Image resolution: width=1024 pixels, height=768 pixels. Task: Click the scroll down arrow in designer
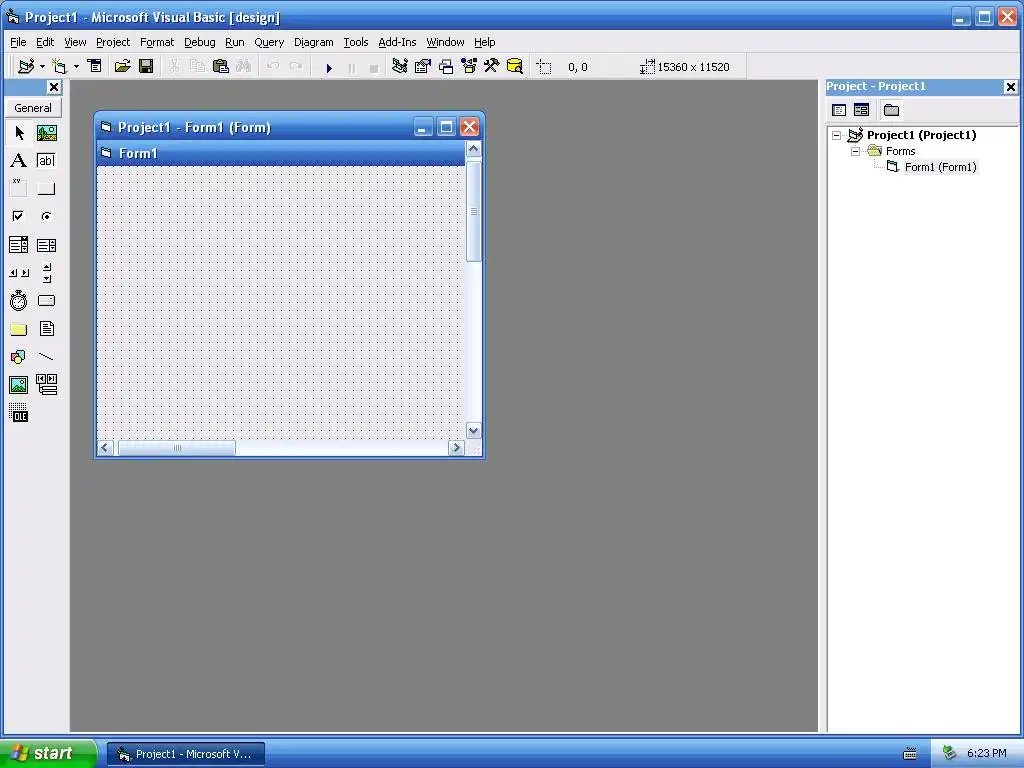pos(473,431)
